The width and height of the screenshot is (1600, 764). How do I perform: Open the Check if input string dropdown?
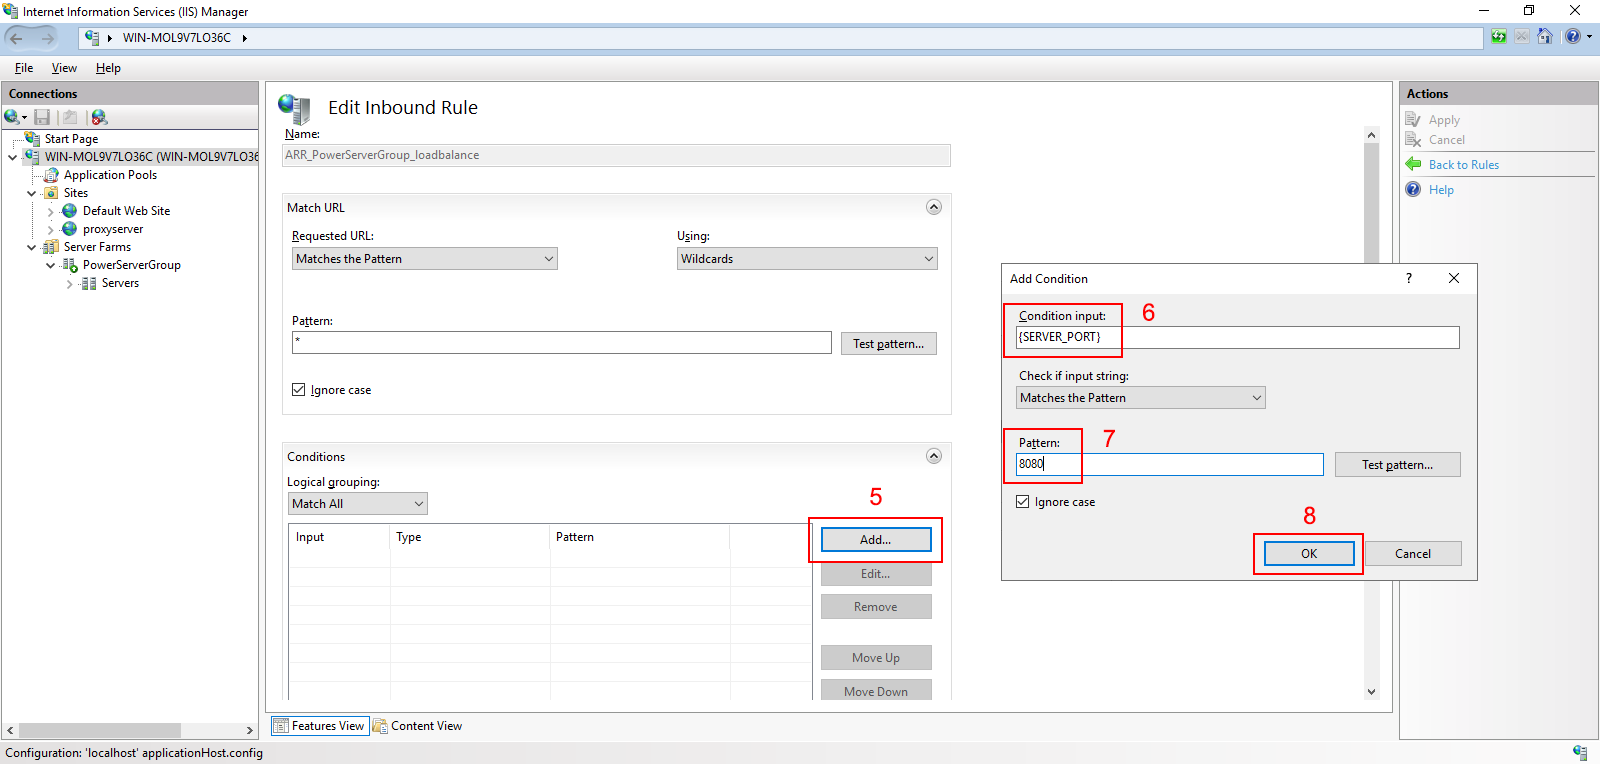(x=1140, y=398)
